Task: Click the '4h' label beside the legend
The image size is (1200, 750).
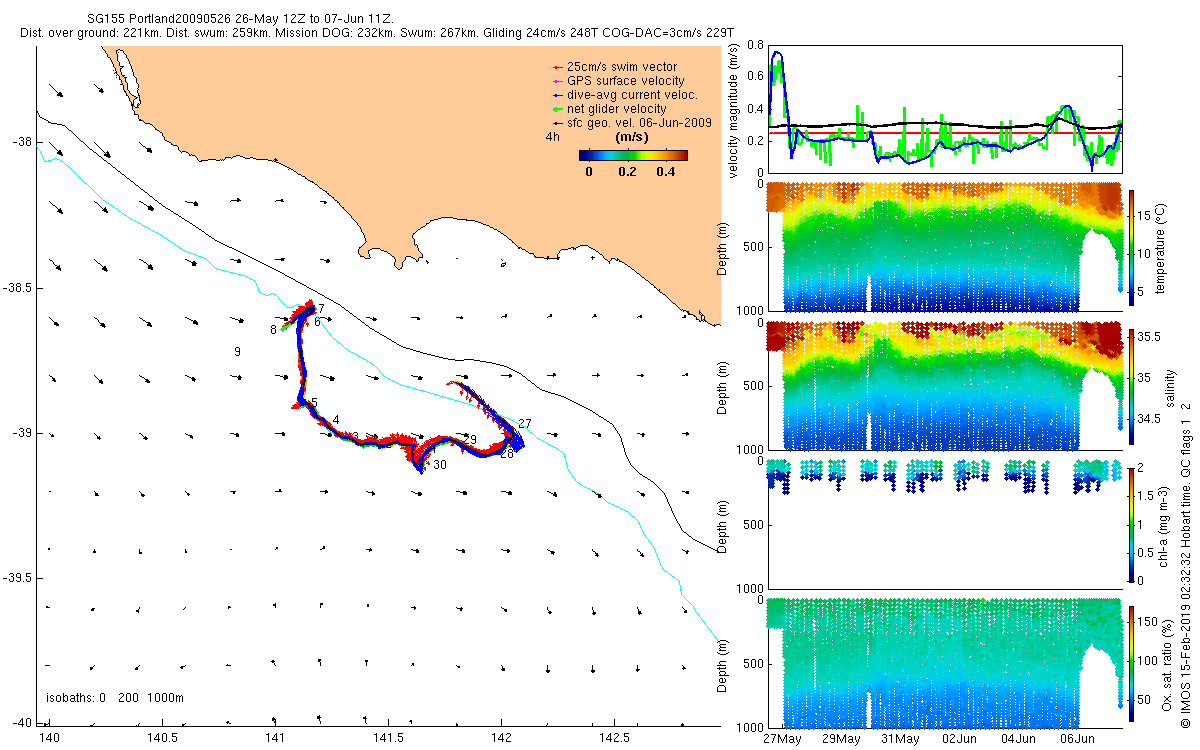Action: [552, 135]
